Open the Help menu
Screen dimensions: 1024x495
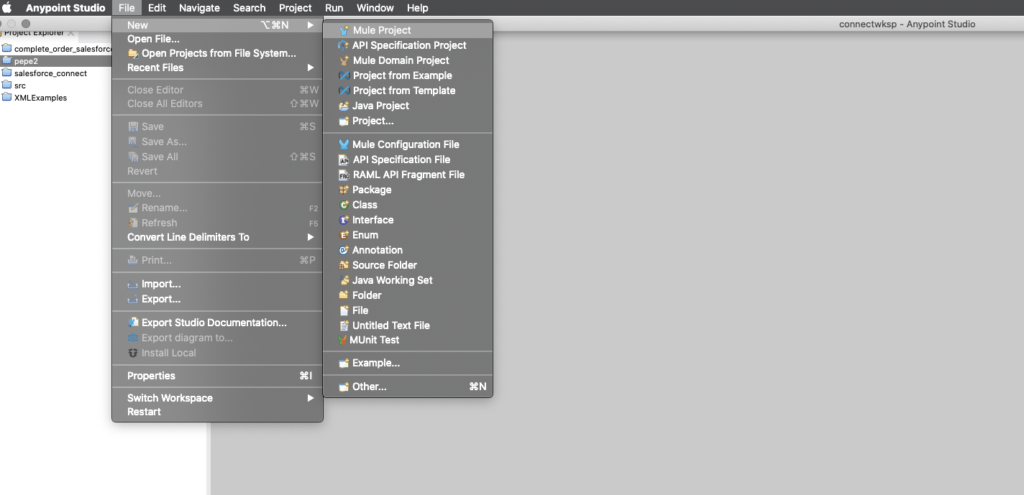click(417, 8)
